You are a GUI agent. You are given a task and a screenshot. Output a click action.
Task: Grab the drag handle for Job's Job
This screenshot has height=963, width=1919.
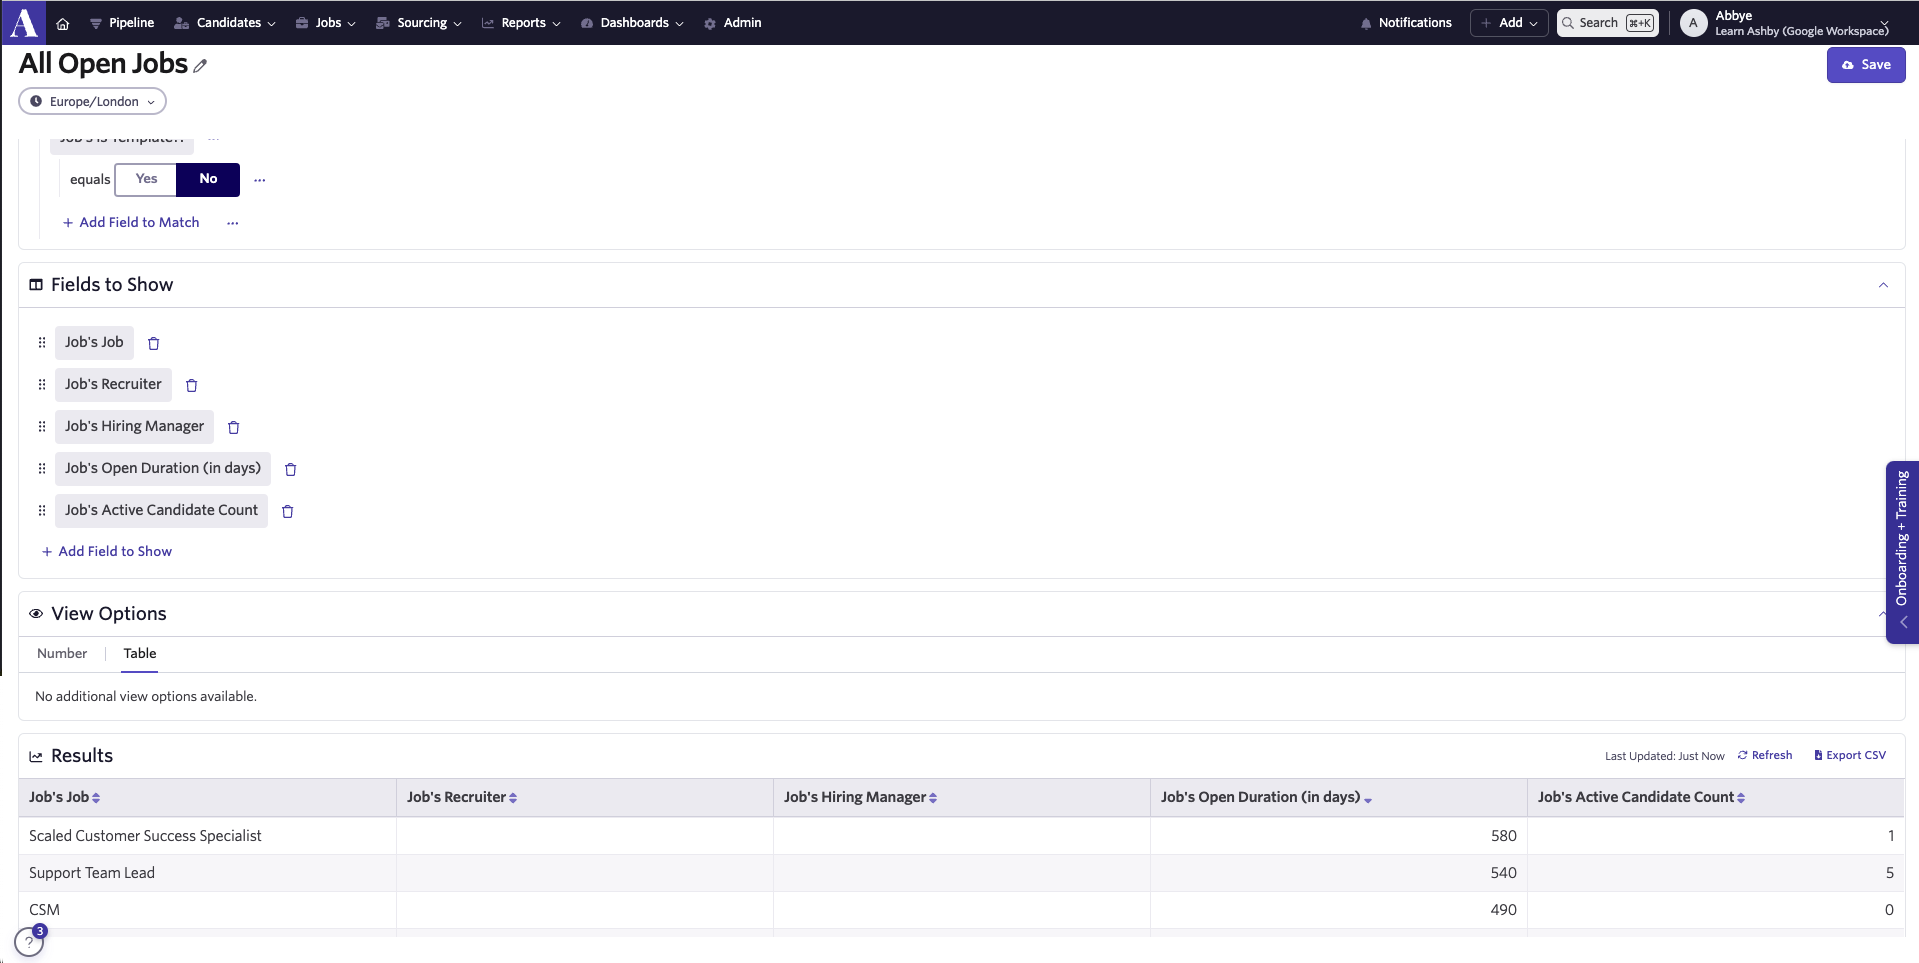(x=42, y=342)
